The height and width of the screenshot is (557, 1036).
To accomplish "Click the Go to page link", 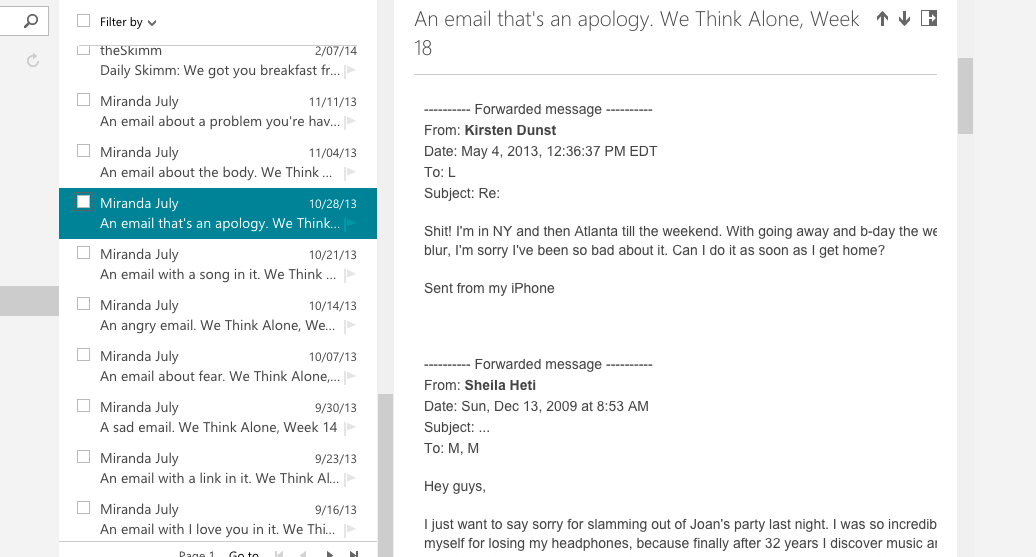I will click(x=244, y=553).
